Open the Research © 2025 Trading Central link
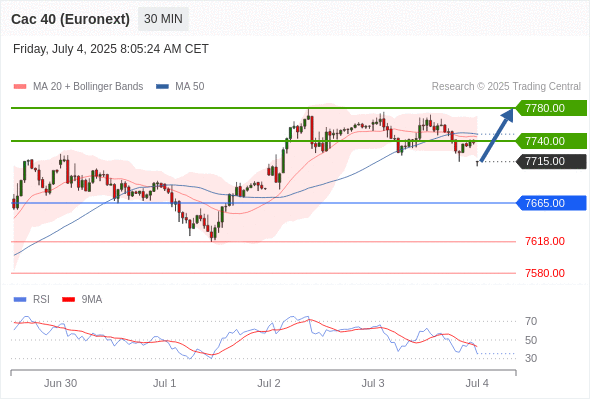The height and width of the screenshot is (400, 590). click(x=506, y=87)
